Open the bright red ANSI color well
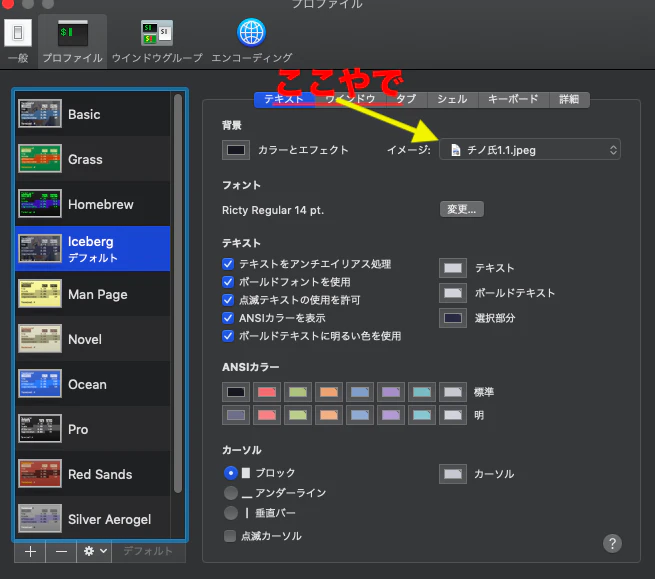655x579 pixels. [x=267, y=415]
